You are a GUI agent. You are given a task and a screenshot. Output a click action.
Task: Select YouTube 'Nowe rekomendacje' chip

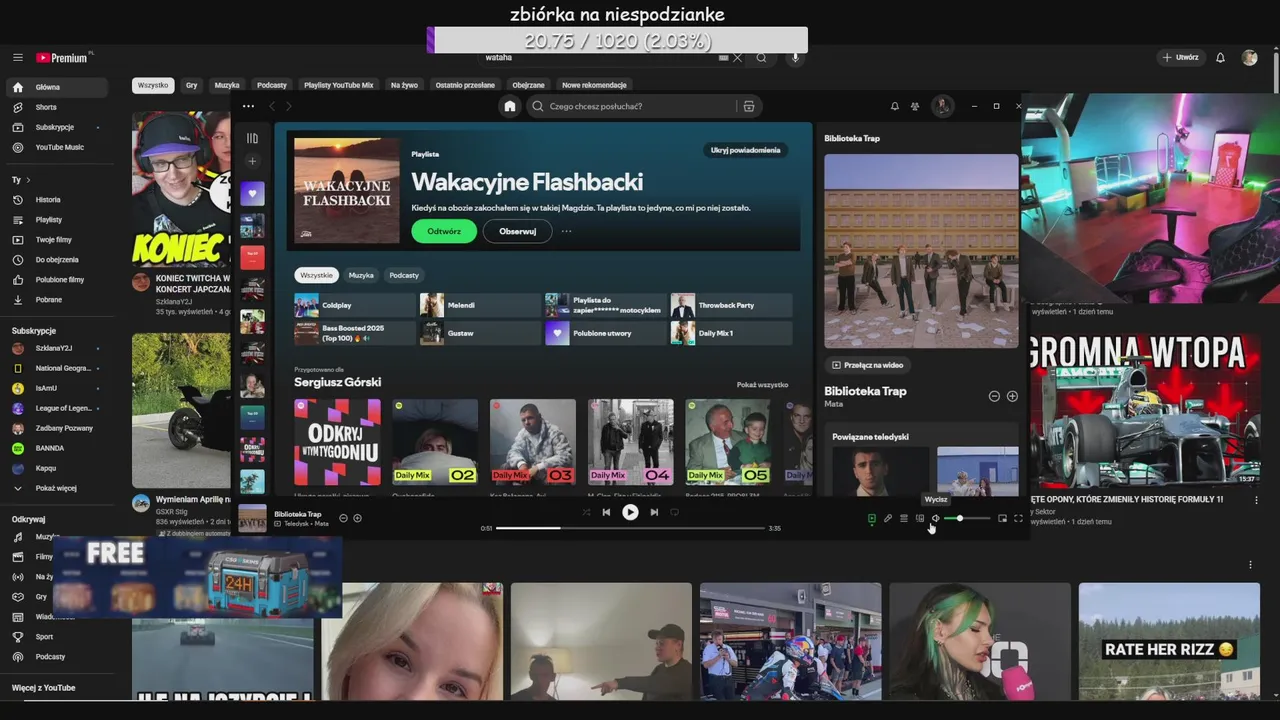pyautogui.click(x=594, y=85)
